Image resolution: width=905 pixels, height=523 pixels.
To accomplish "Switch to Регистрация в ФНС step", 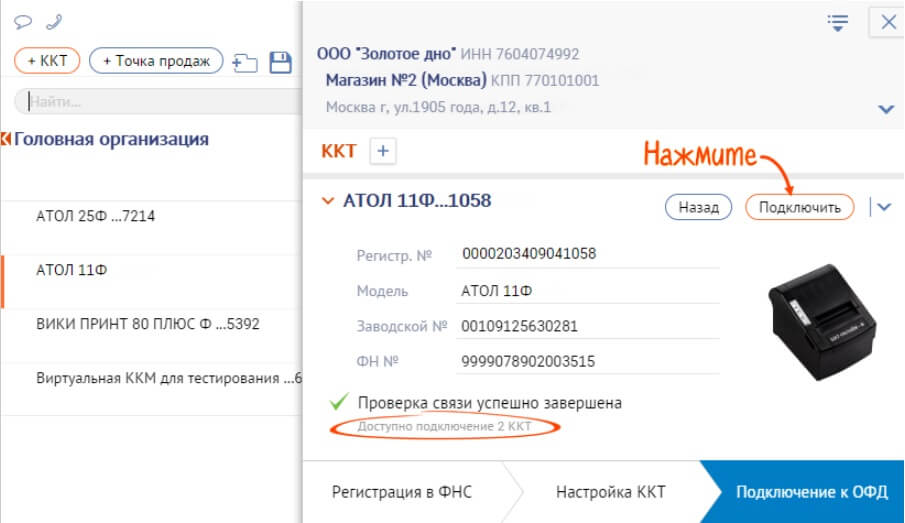I will coord(401,492).
